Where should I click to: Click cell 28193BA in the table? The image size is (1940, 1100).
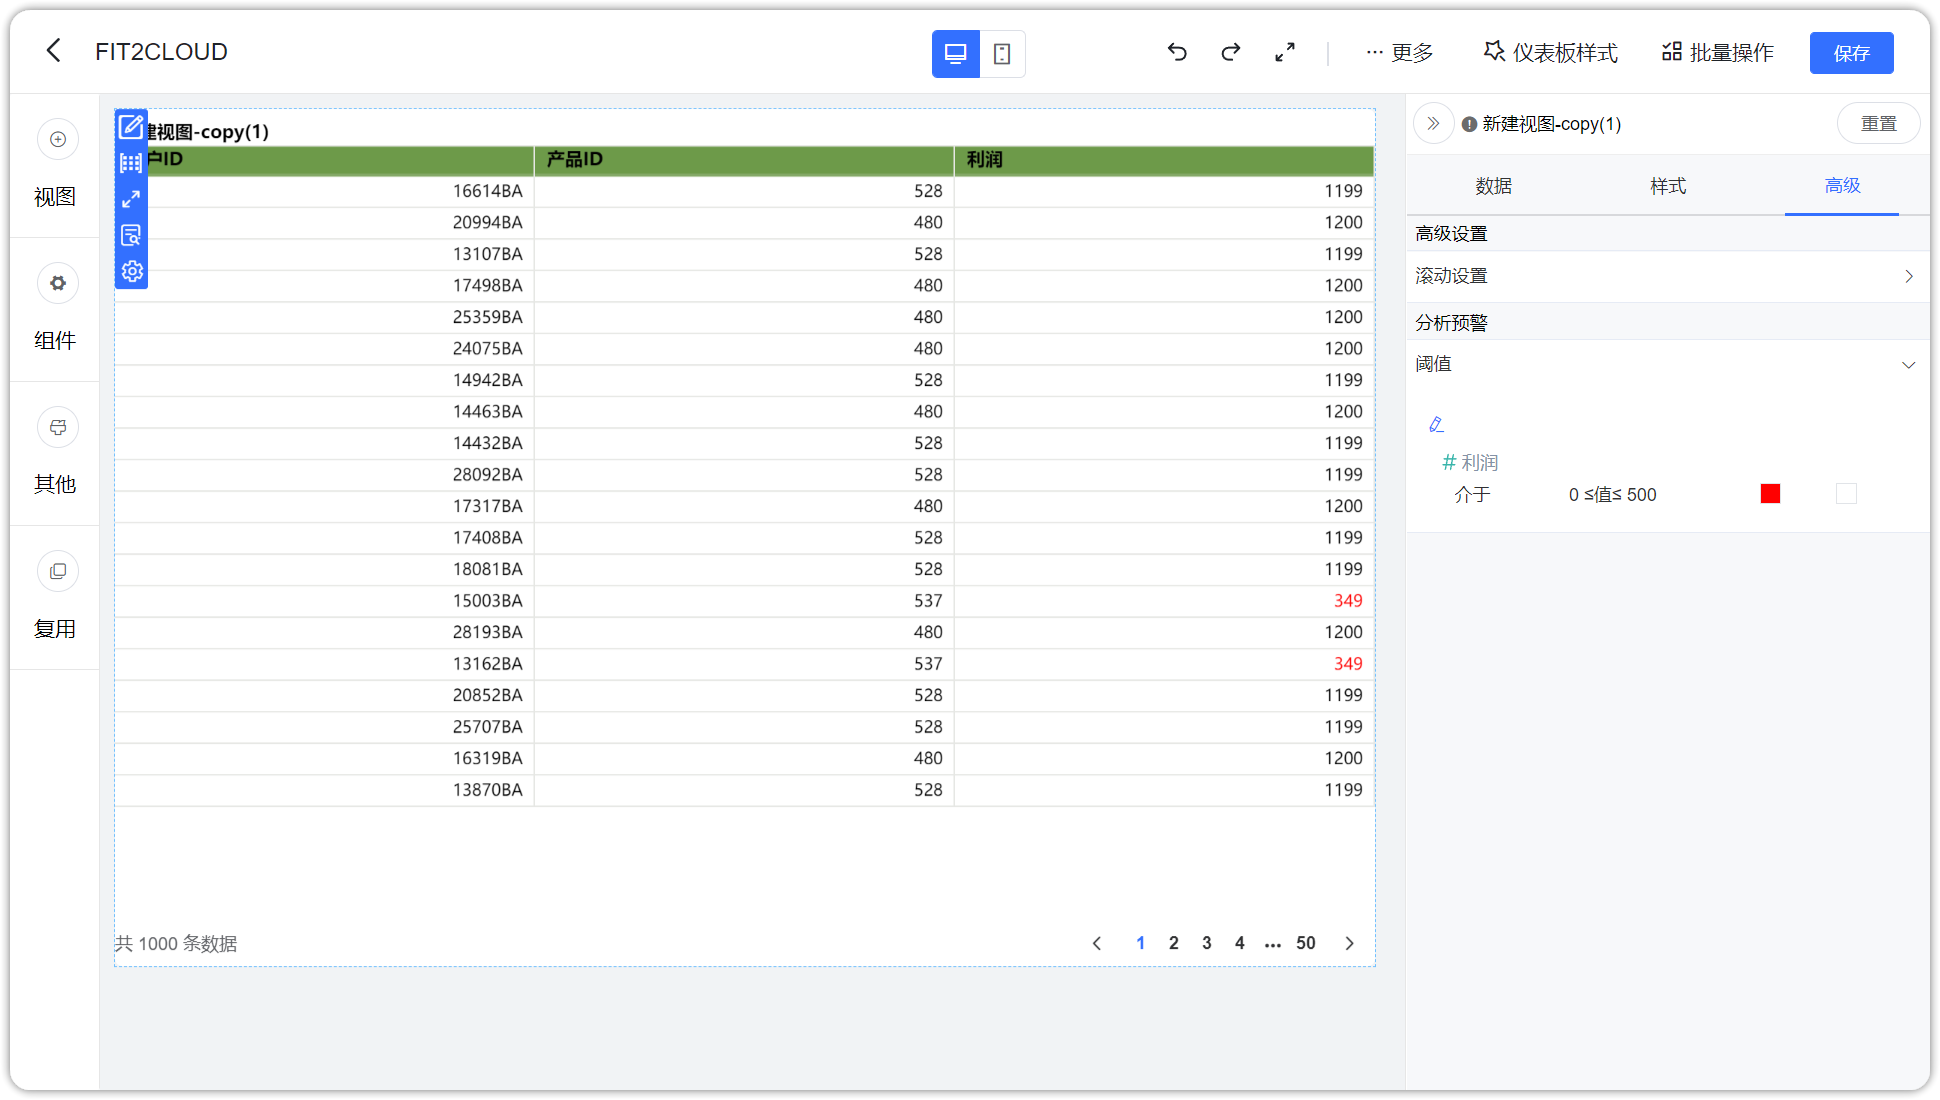pos(487,632)
